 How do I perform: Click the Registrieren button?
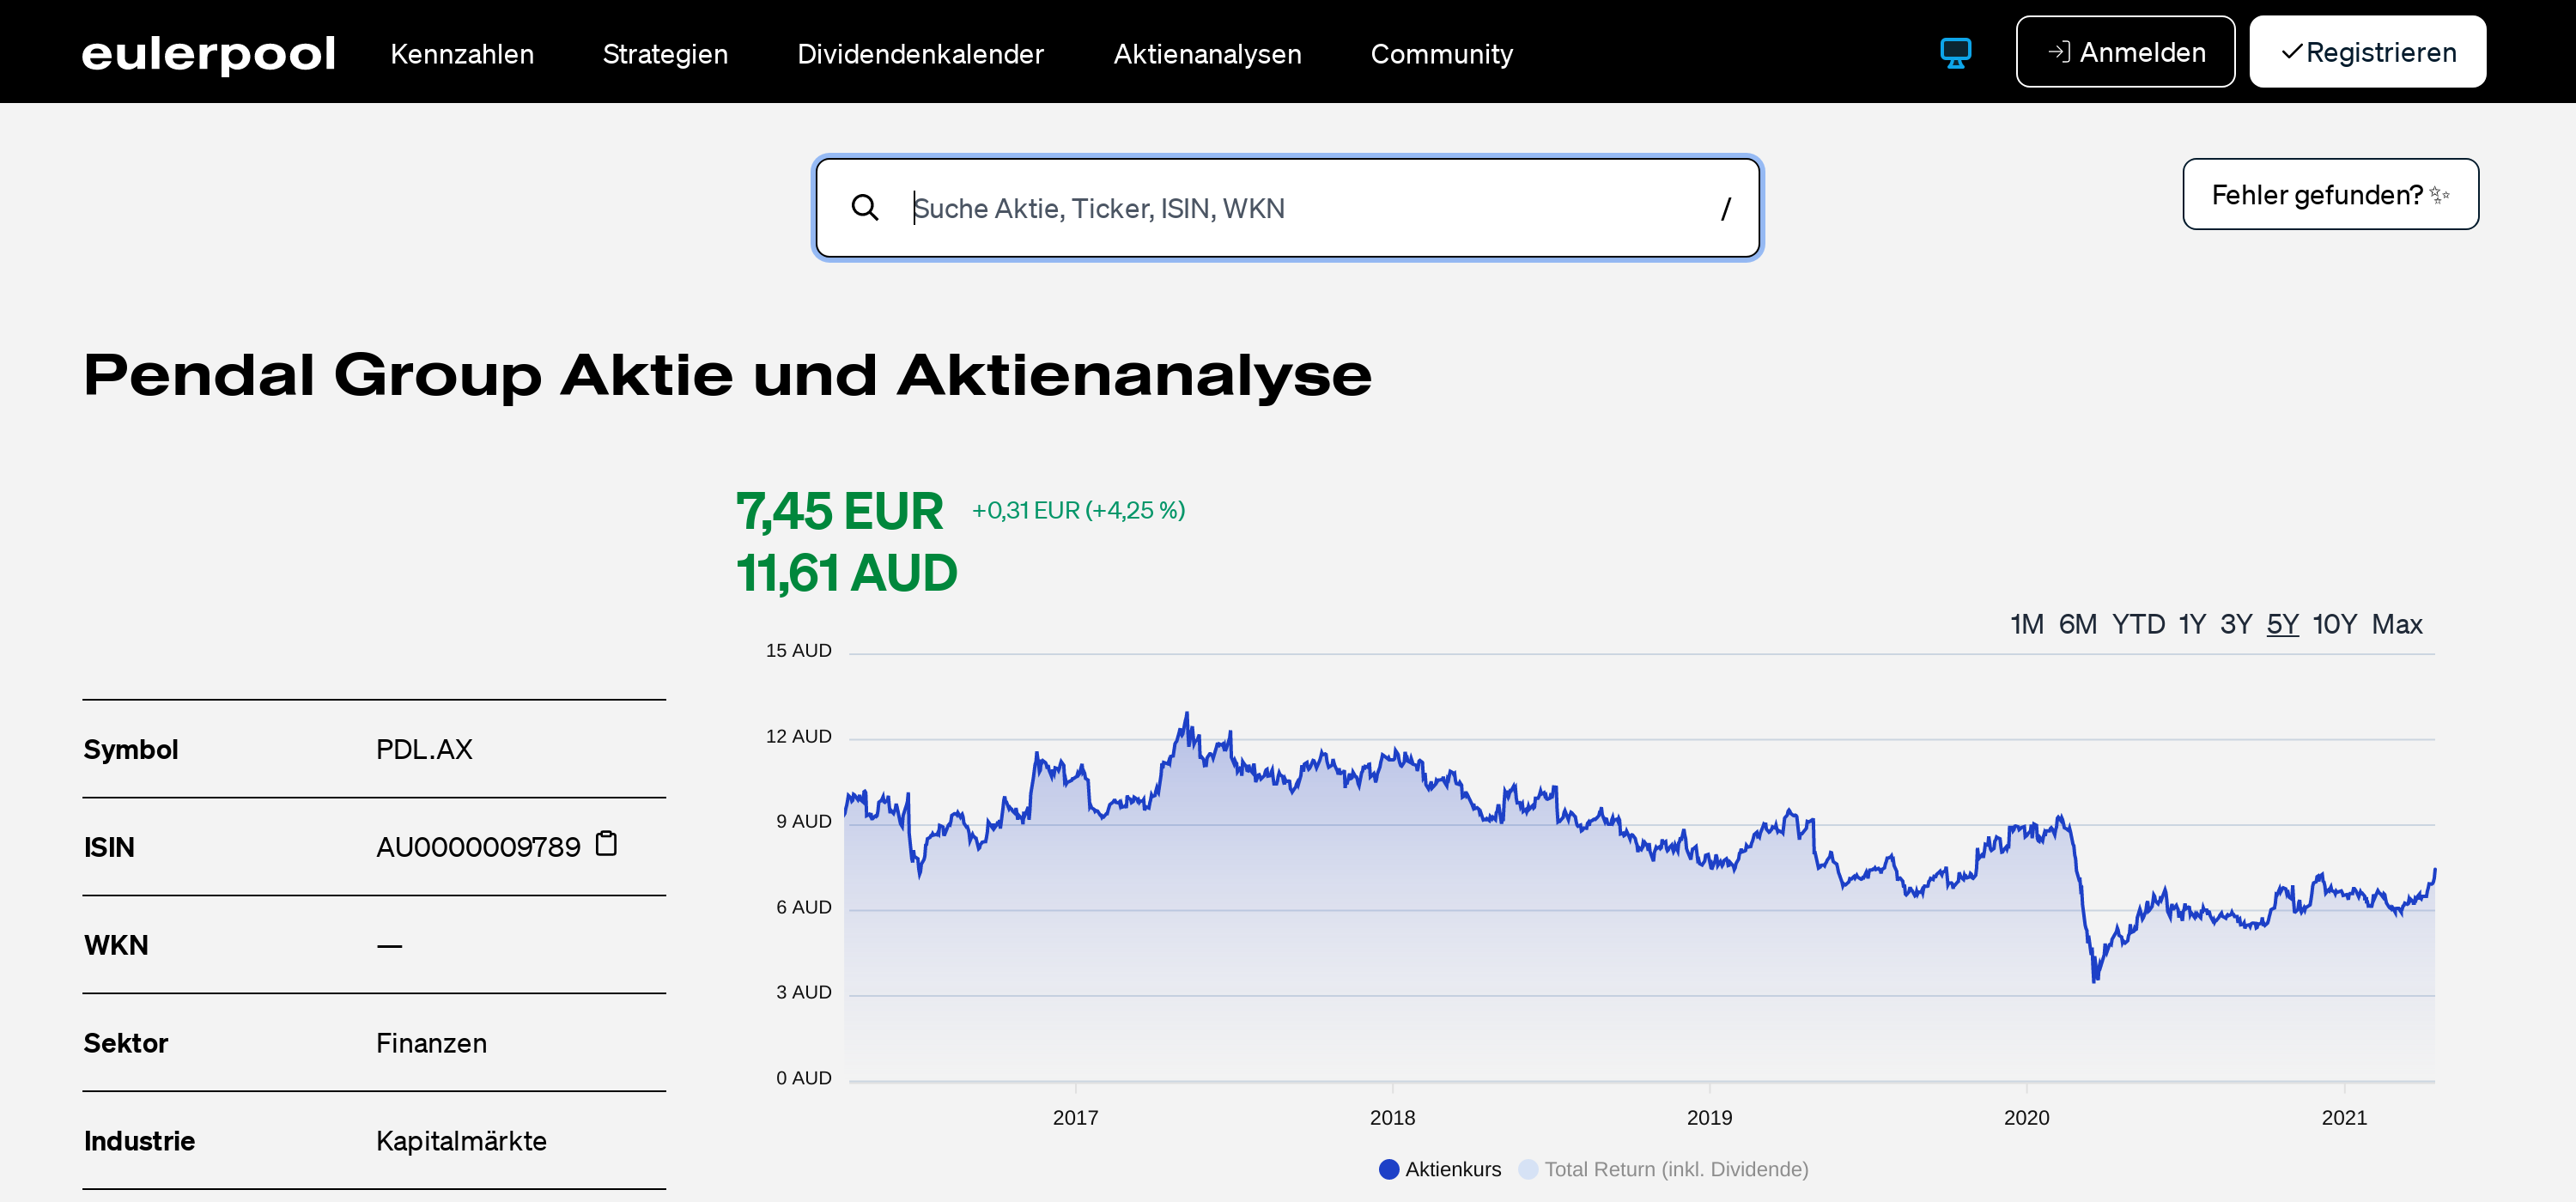[2367, 52]
